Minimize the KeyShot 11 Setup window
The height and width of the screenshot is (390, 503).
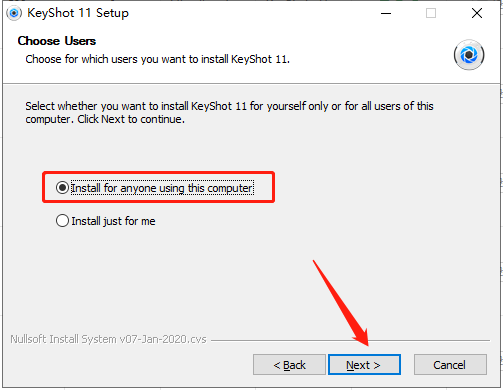(386, 13)
